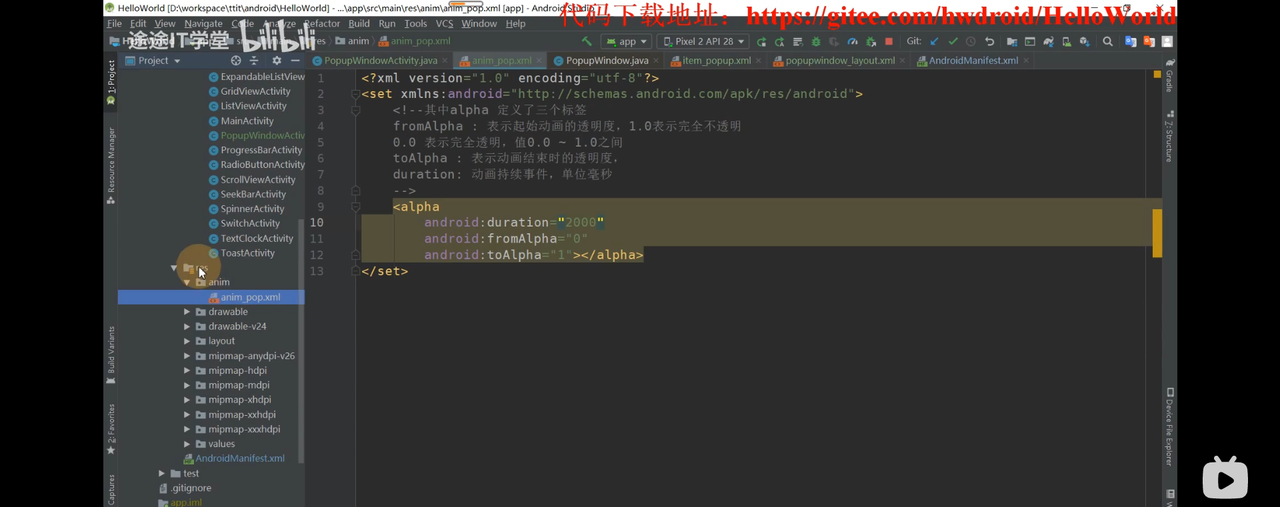1280x507 pixels.
Task: Click the blue translate plugin icon
Action: [x=1130, y=41]
